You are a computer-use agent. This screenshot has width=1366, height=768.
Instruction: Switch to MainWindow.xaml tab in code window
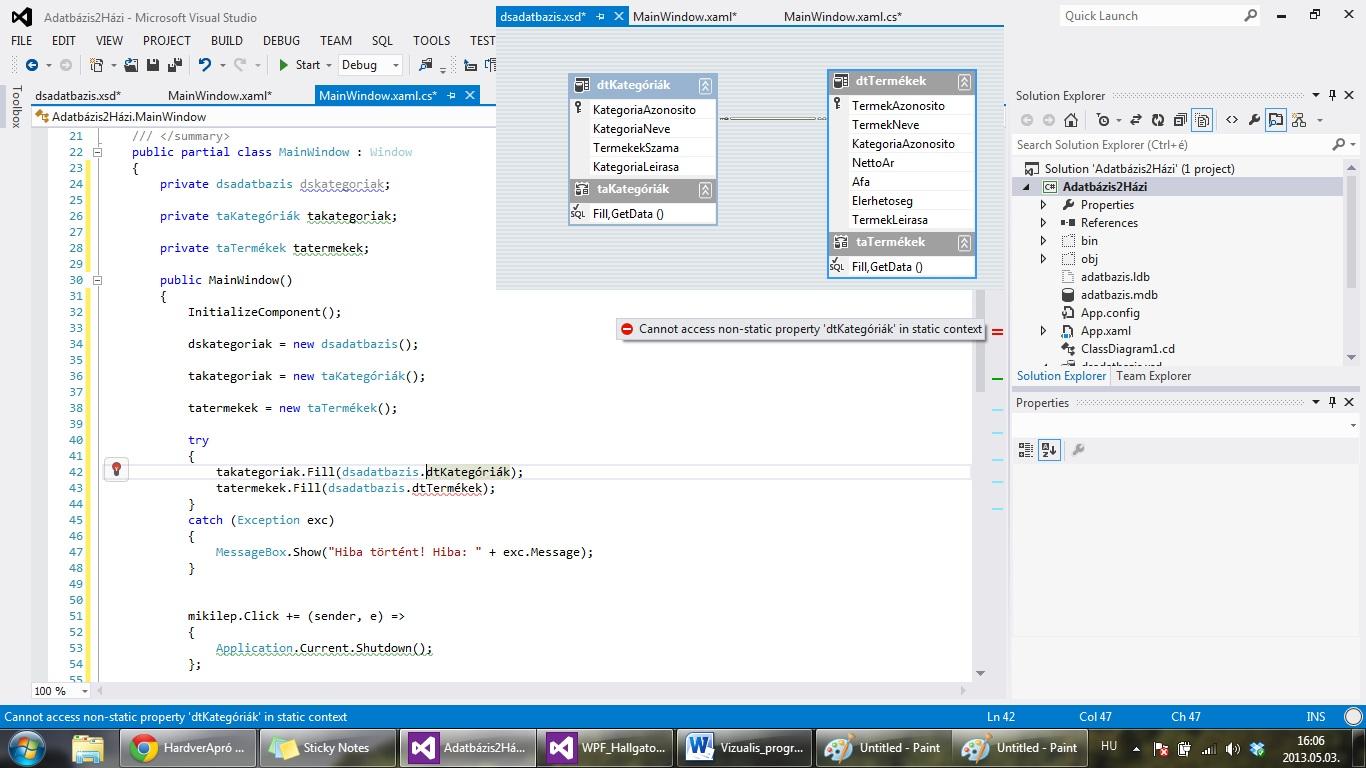pos(220,96)
